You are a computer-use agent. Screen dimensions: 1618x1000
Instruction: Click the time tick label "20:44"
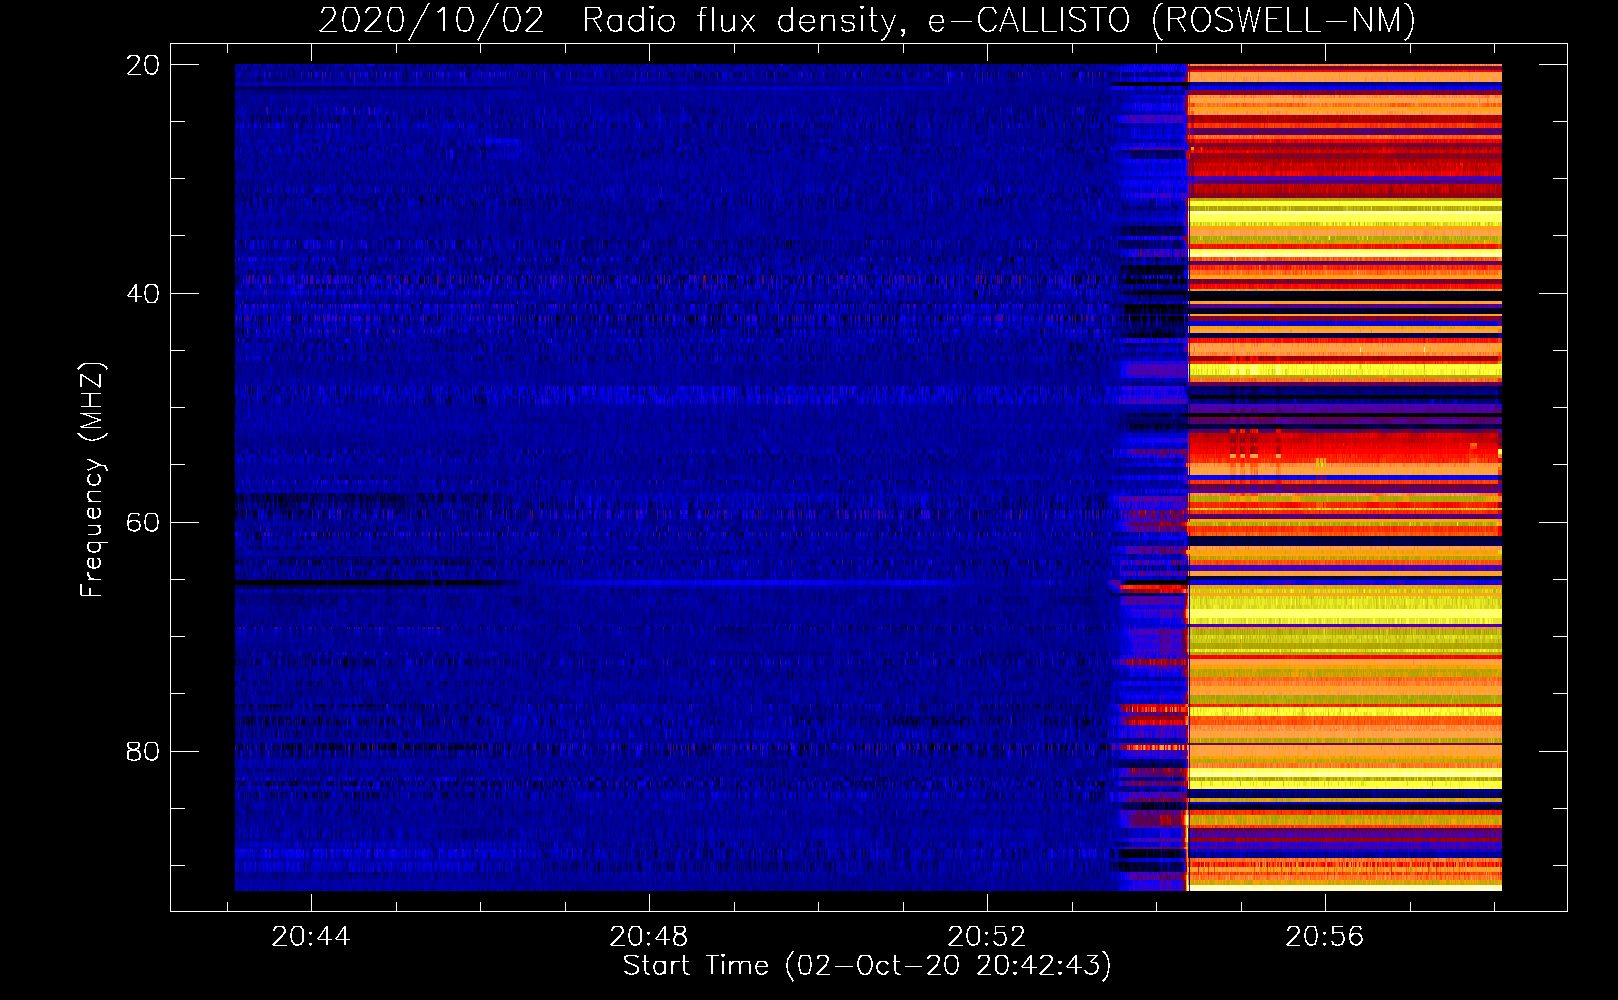tap(311, 937)
